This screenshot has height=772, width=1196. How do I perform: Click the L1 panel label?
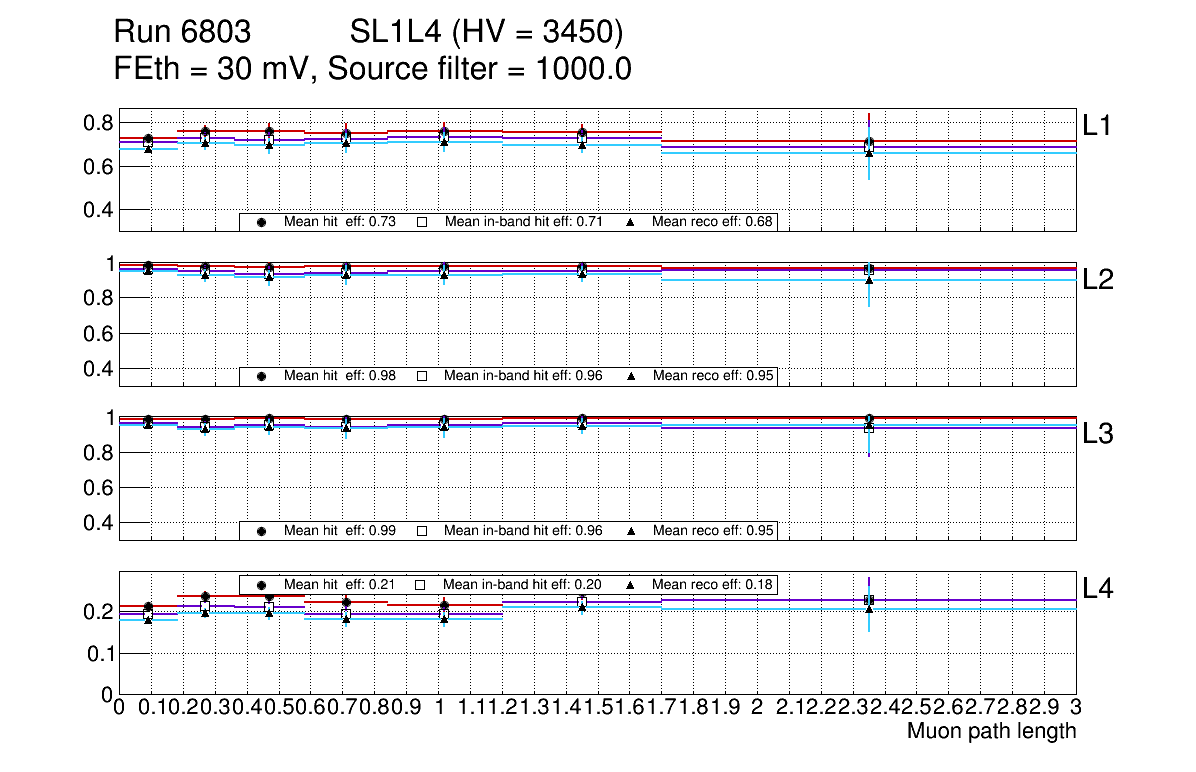pyautogui.click(x=1098, y=125)
